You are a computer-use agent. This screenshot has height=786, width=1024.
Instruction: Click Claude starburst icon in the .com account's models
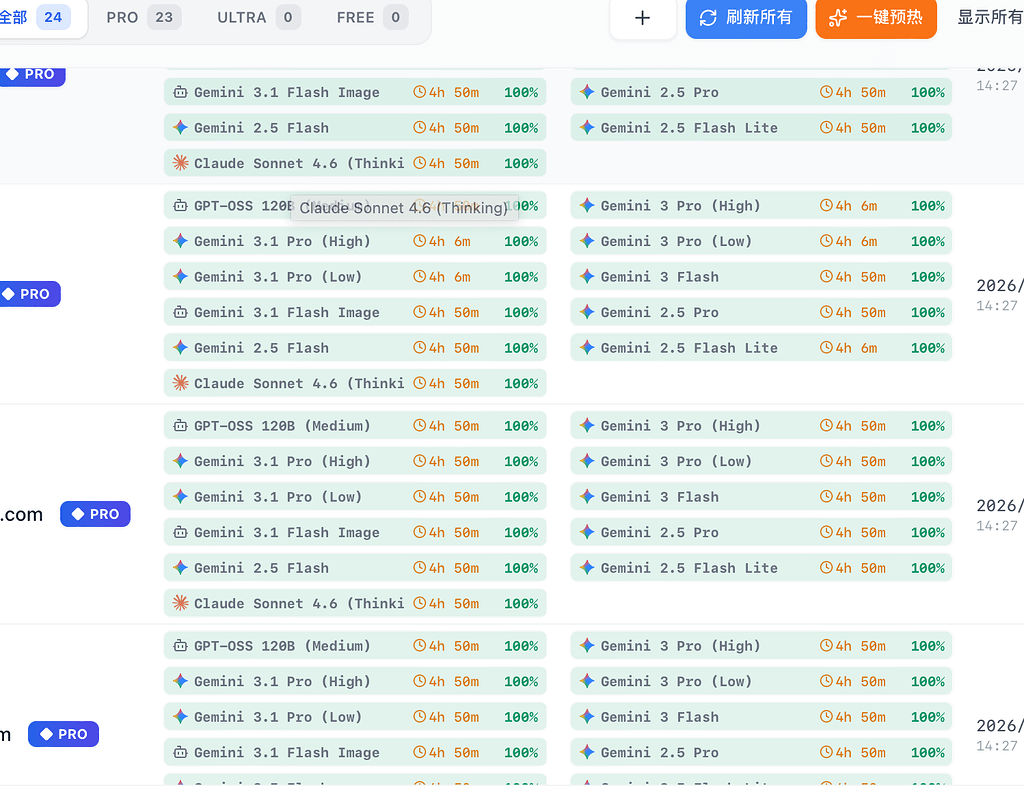coord(180,603)
